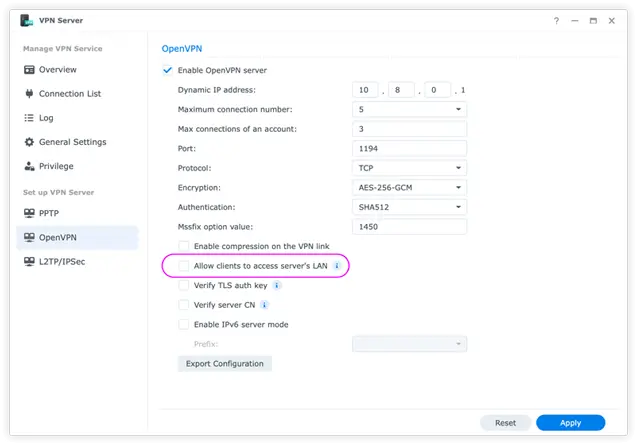636x444 pixels.
Task: Click info icon beside Allow clients LAN access
Action: (x=336, y=266)
